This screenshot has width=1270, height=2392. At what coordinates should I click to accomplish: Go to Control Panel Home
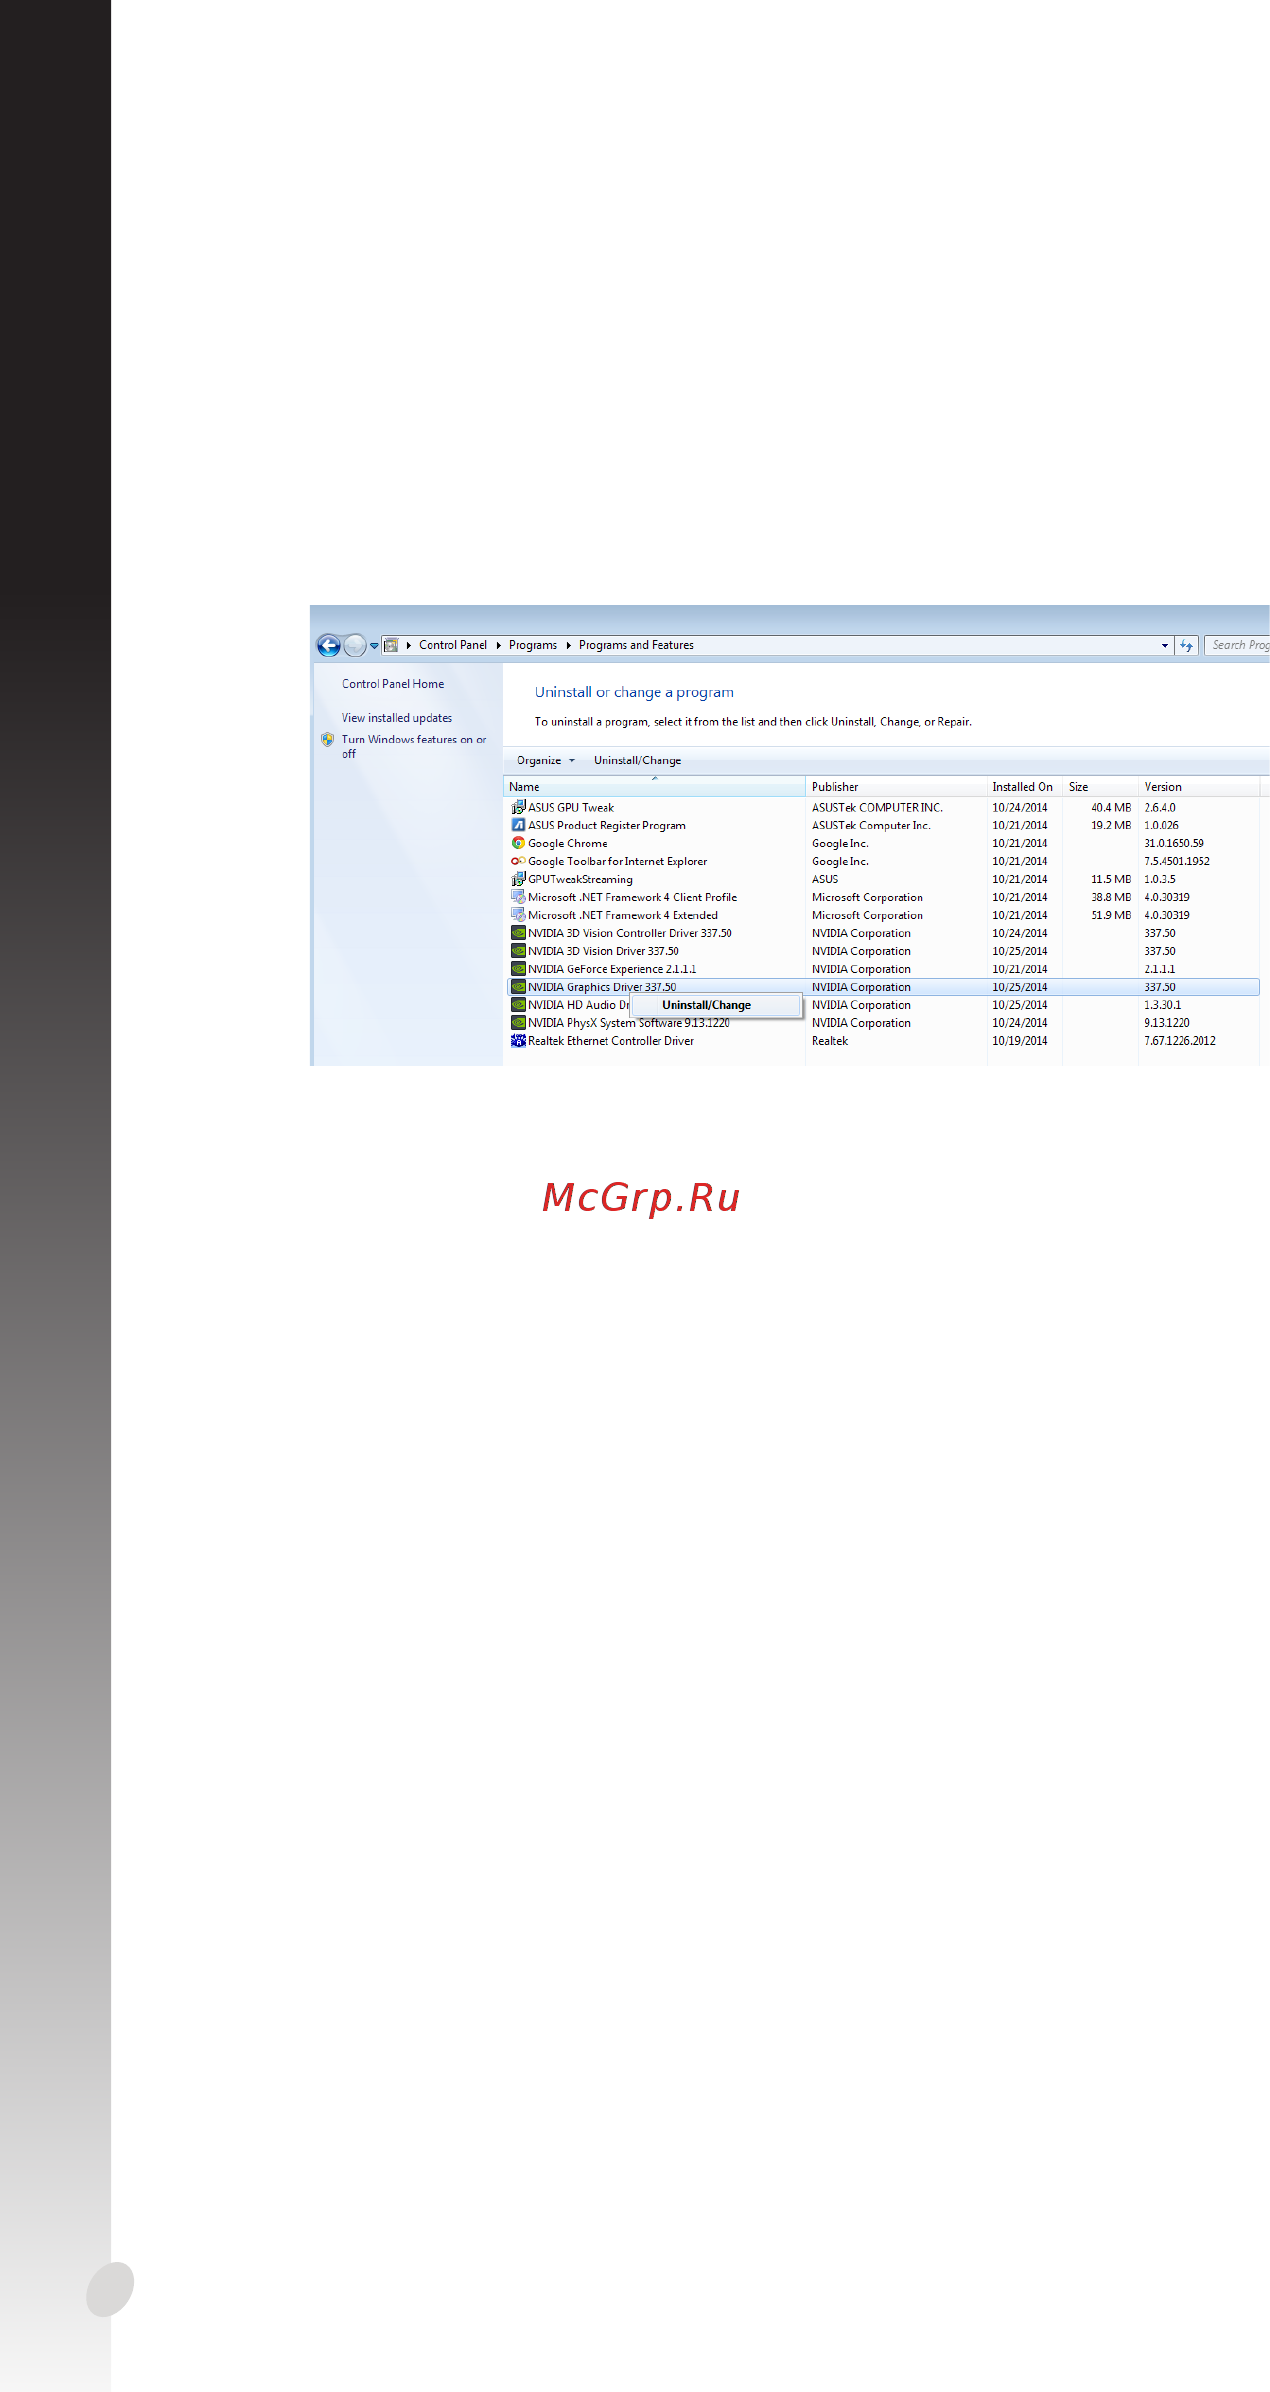pyautogui.click(x=393, y=684)
